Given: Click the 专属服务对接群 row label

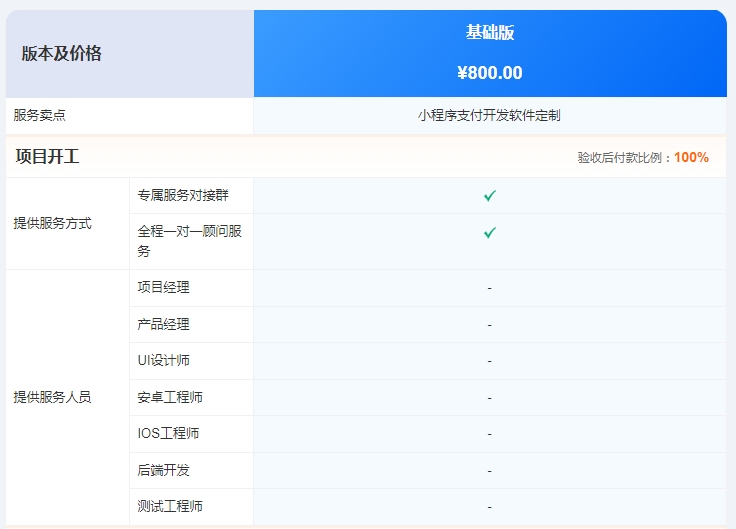Looking at the screenshot, I should 183,195.
